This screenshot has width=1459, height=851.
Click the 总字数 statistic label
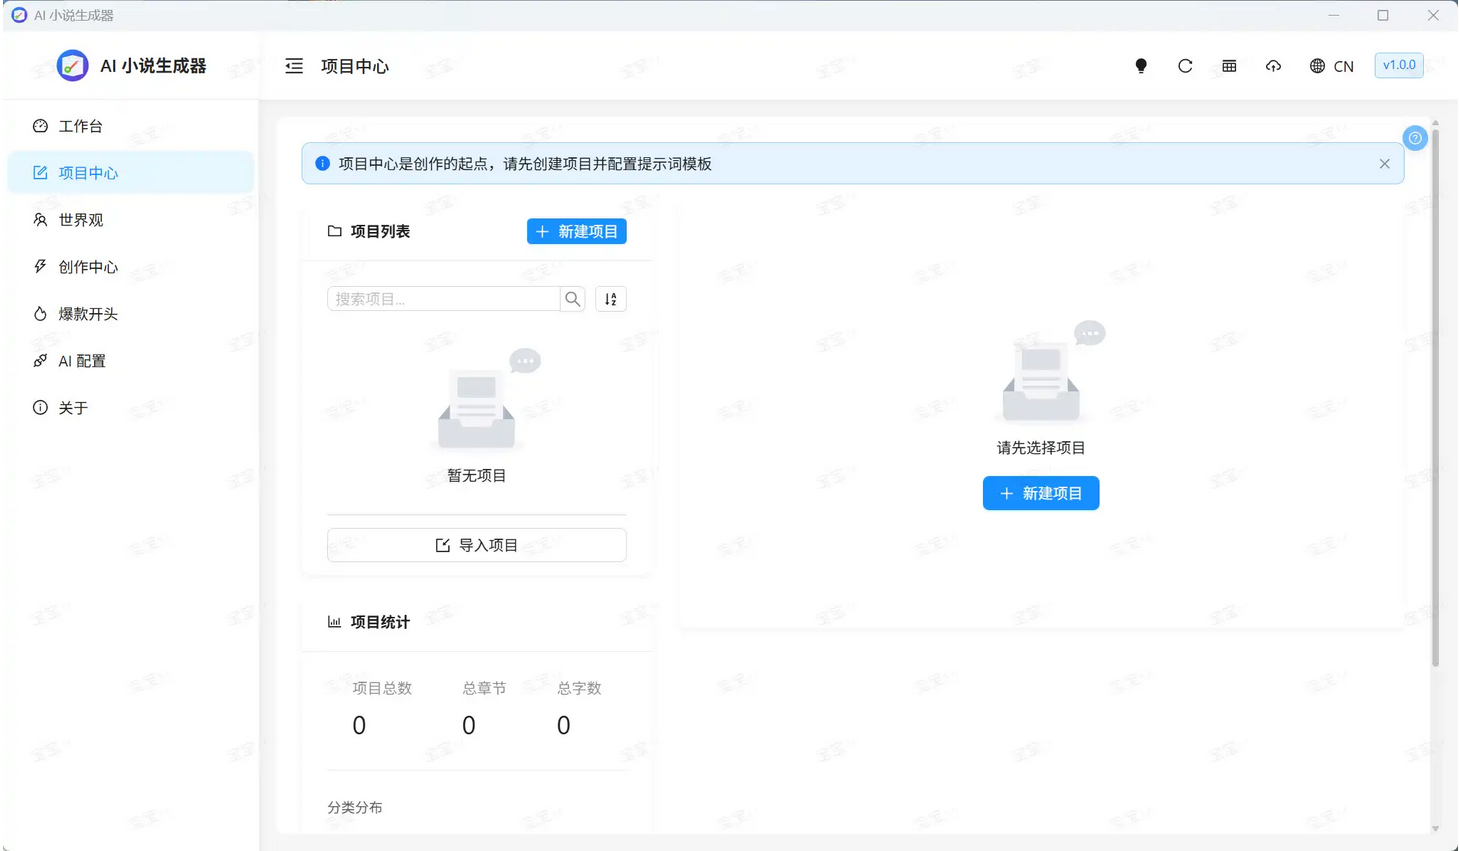coord(579,688)
